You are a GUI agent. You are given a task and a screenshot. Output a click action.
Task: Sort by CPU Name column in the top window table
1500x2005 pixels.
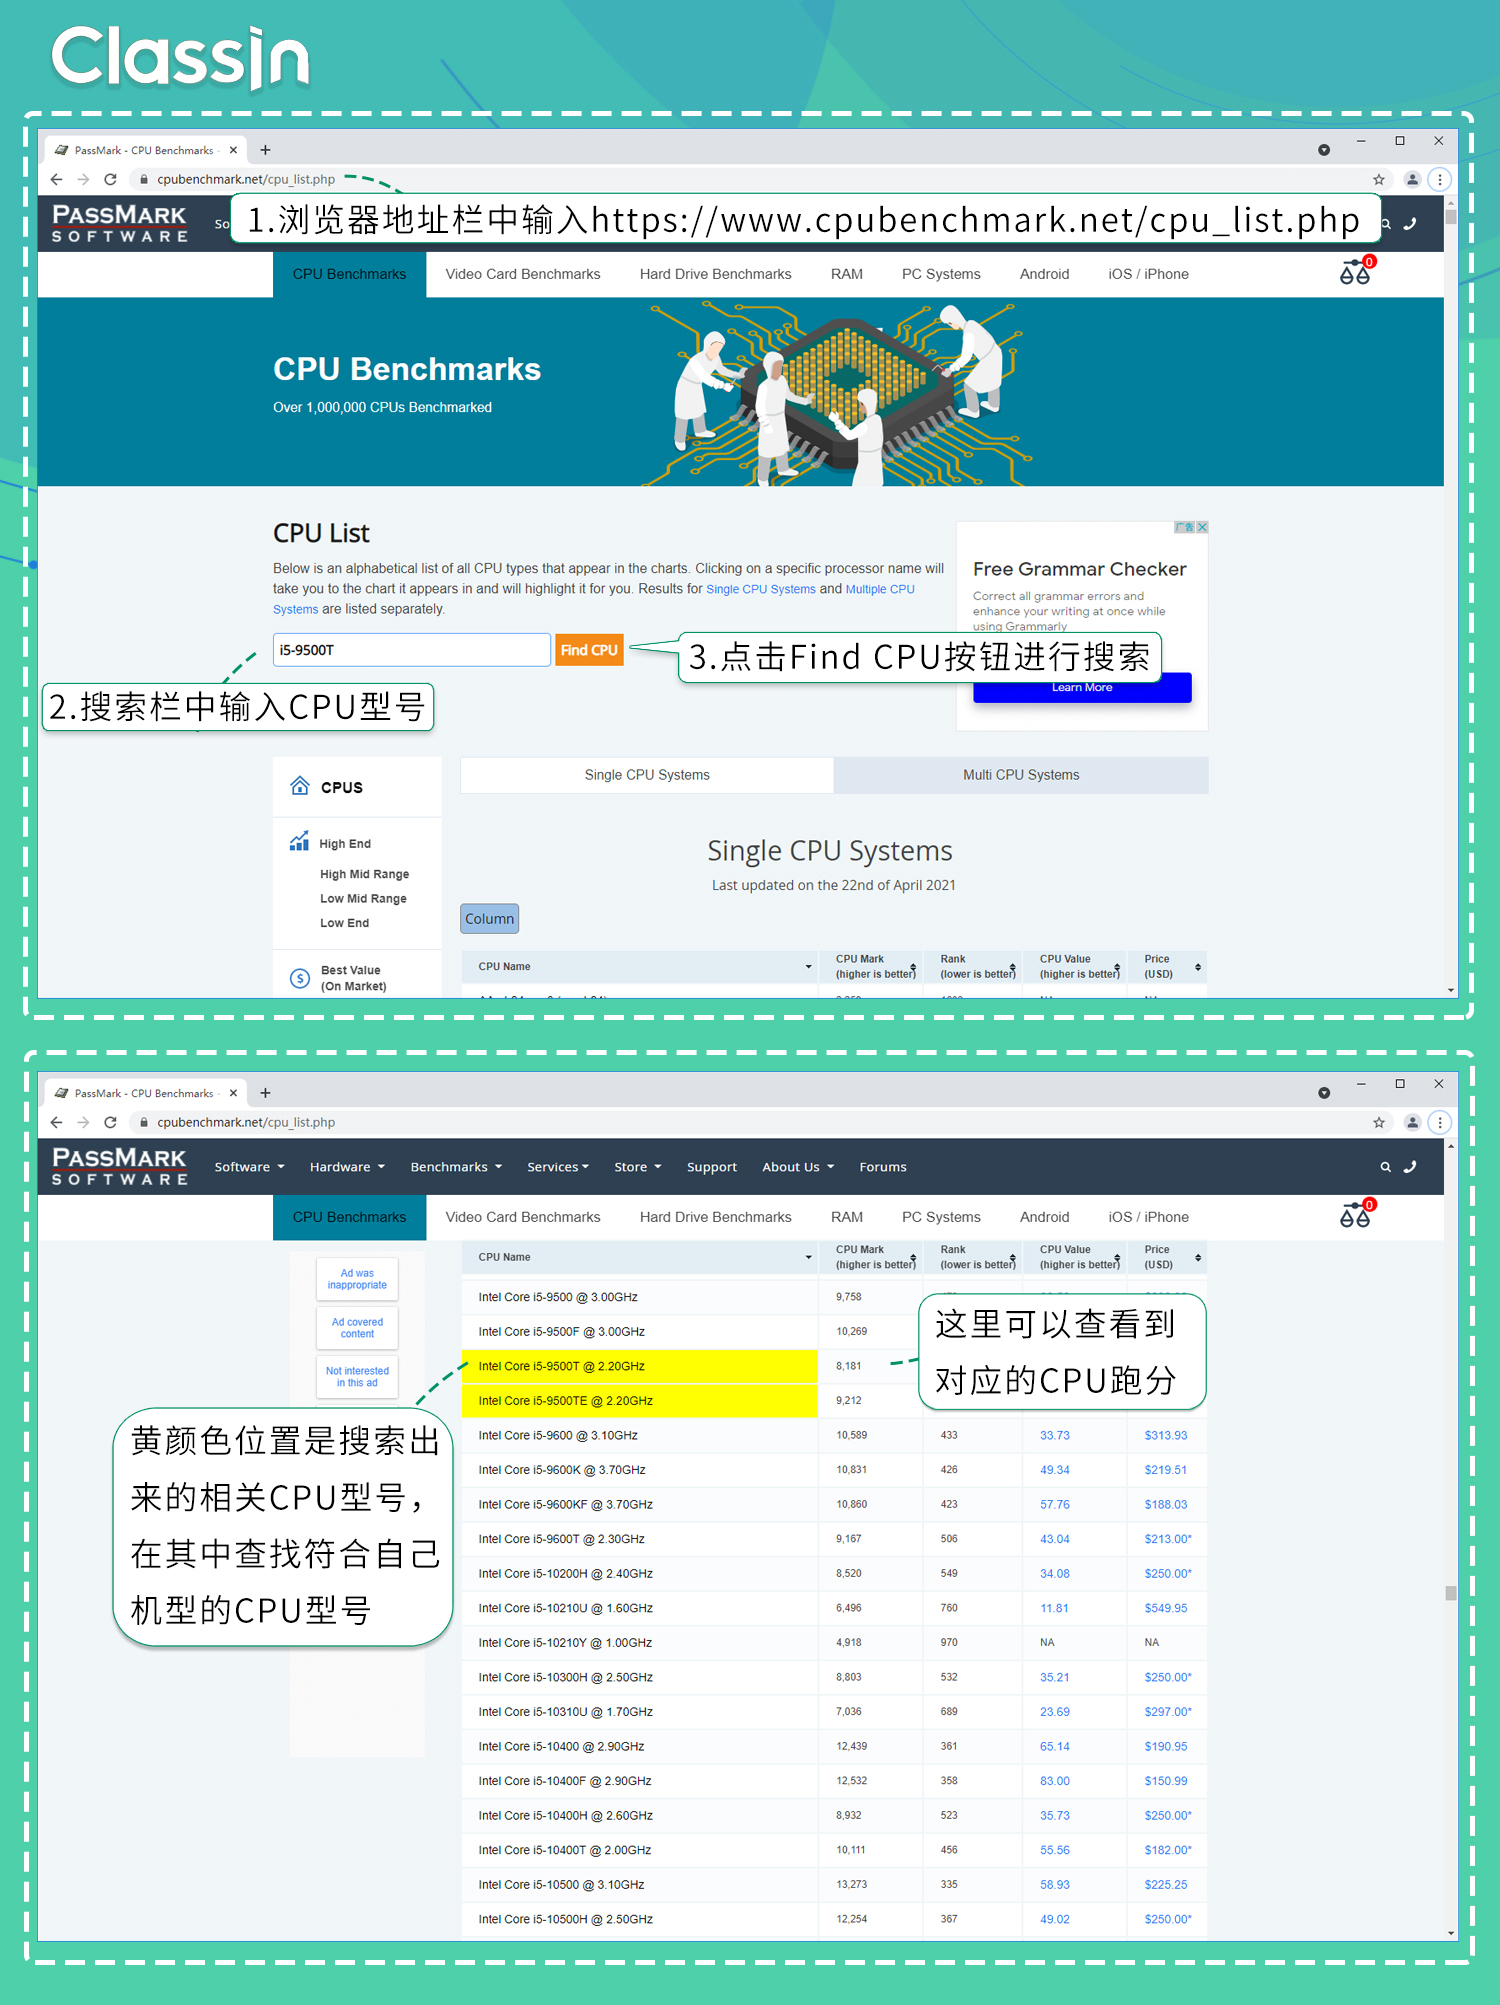[x=640, y=967]
